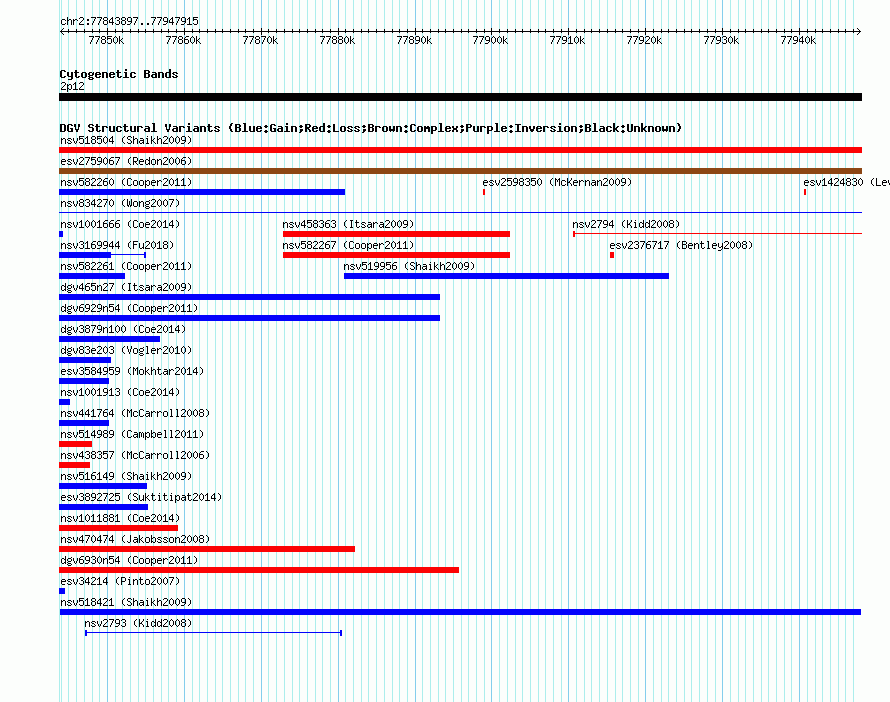Click the red nsv458363 loss bar
890x702 pixels.
pos(396,234)
